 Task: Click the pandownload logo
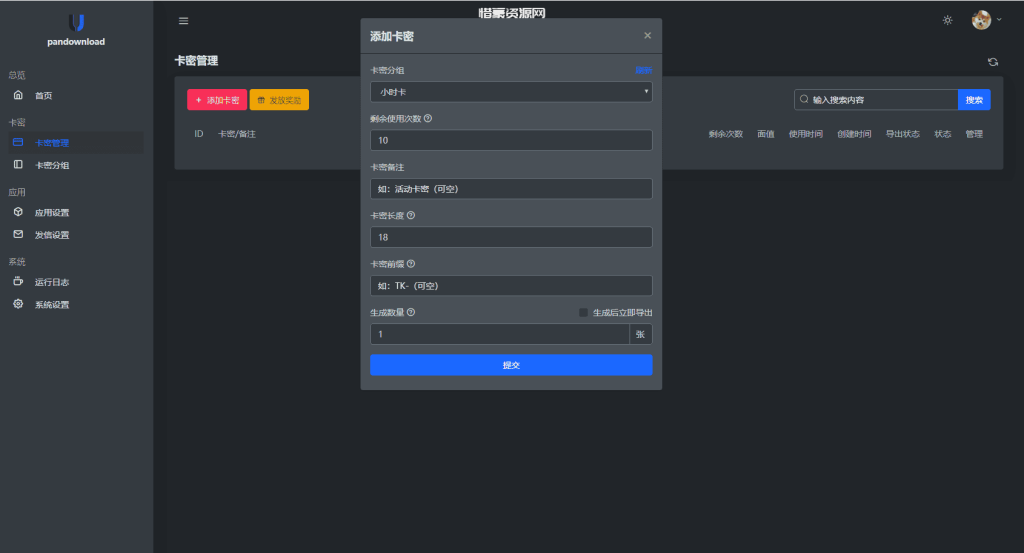point(76,23)
